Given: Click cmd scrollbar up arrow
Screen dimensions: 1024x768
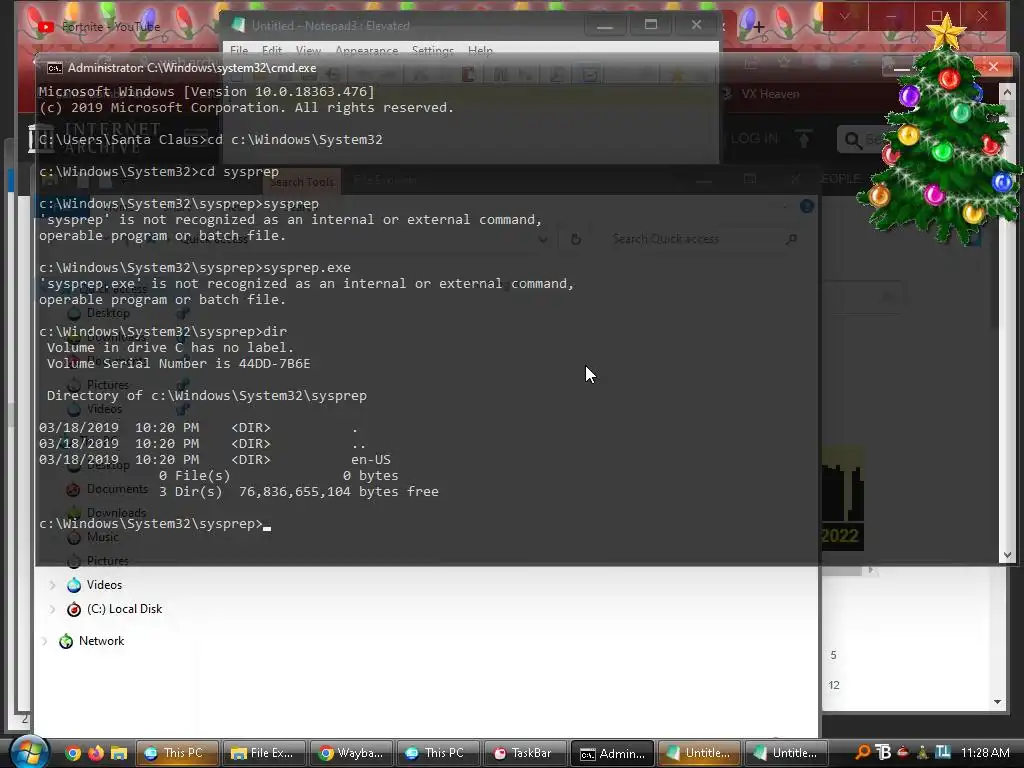Looking at the screenshot, I should click(1007, 93).
